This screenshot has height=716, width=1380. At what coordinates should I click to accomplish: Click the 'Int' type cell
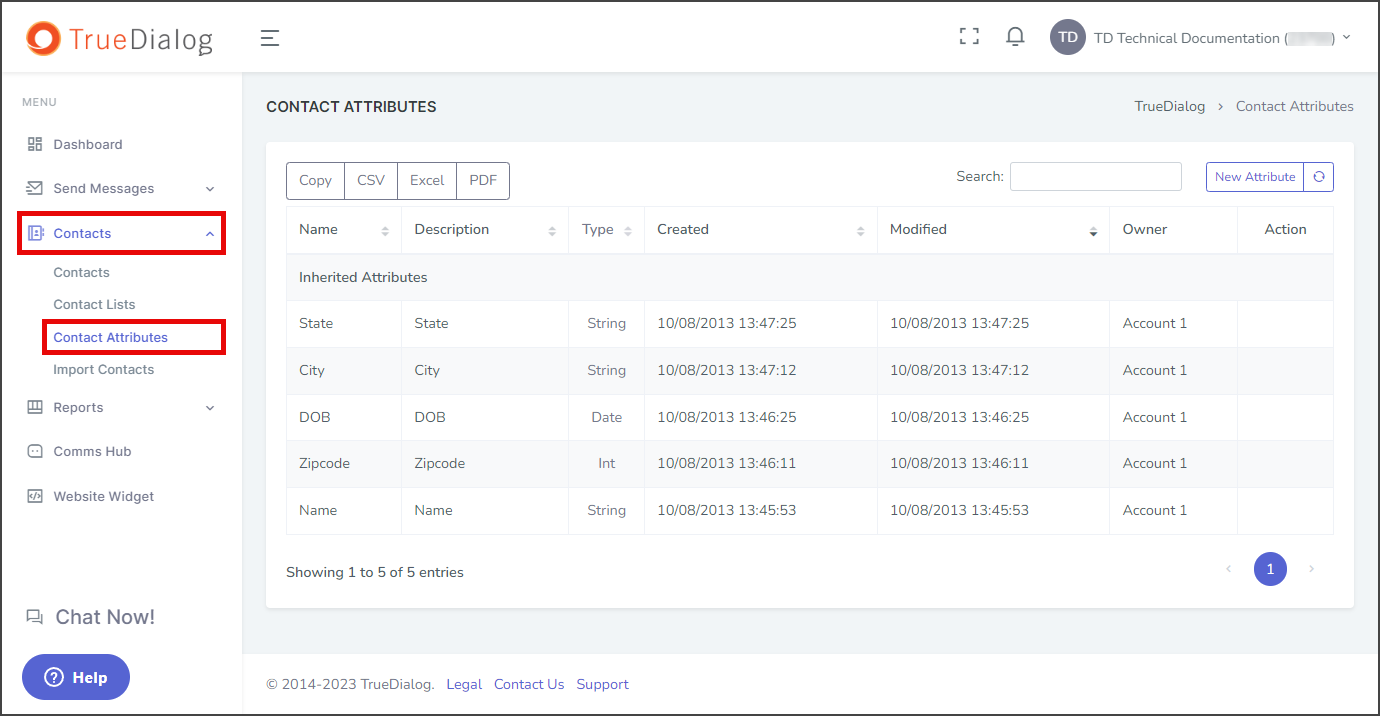607,463
